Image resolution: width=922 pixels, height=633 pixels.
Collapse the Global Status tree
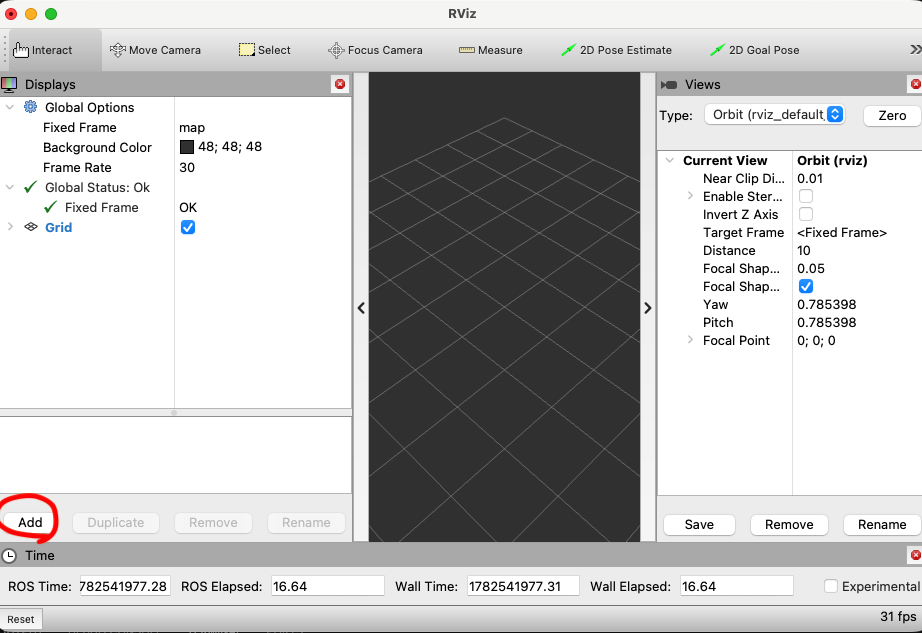(10, 187)
